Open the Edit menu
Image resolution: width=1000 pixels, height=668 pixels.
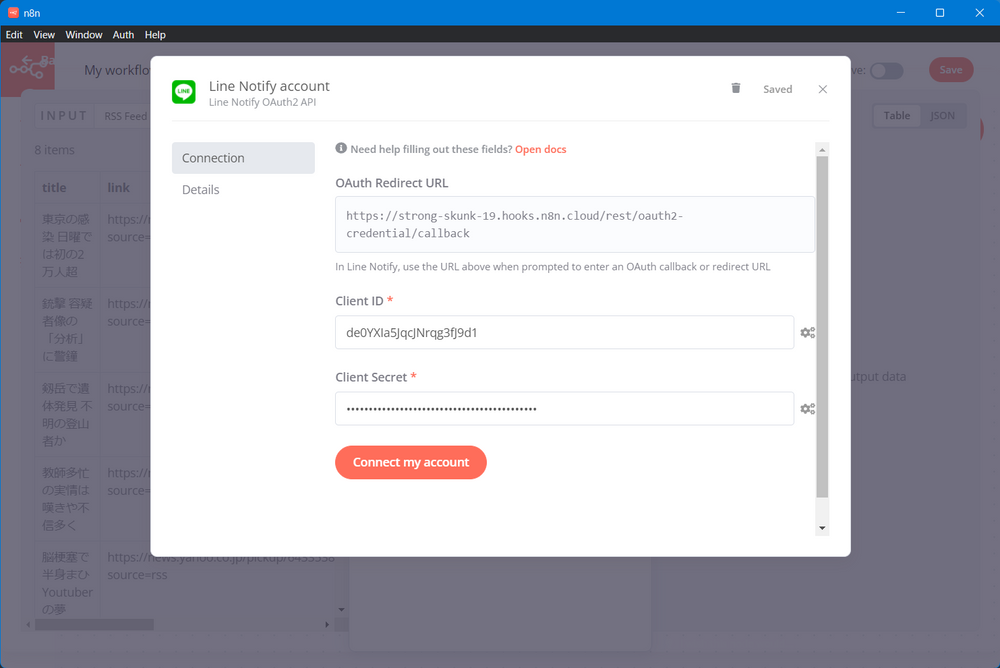(x=14, y=35)
